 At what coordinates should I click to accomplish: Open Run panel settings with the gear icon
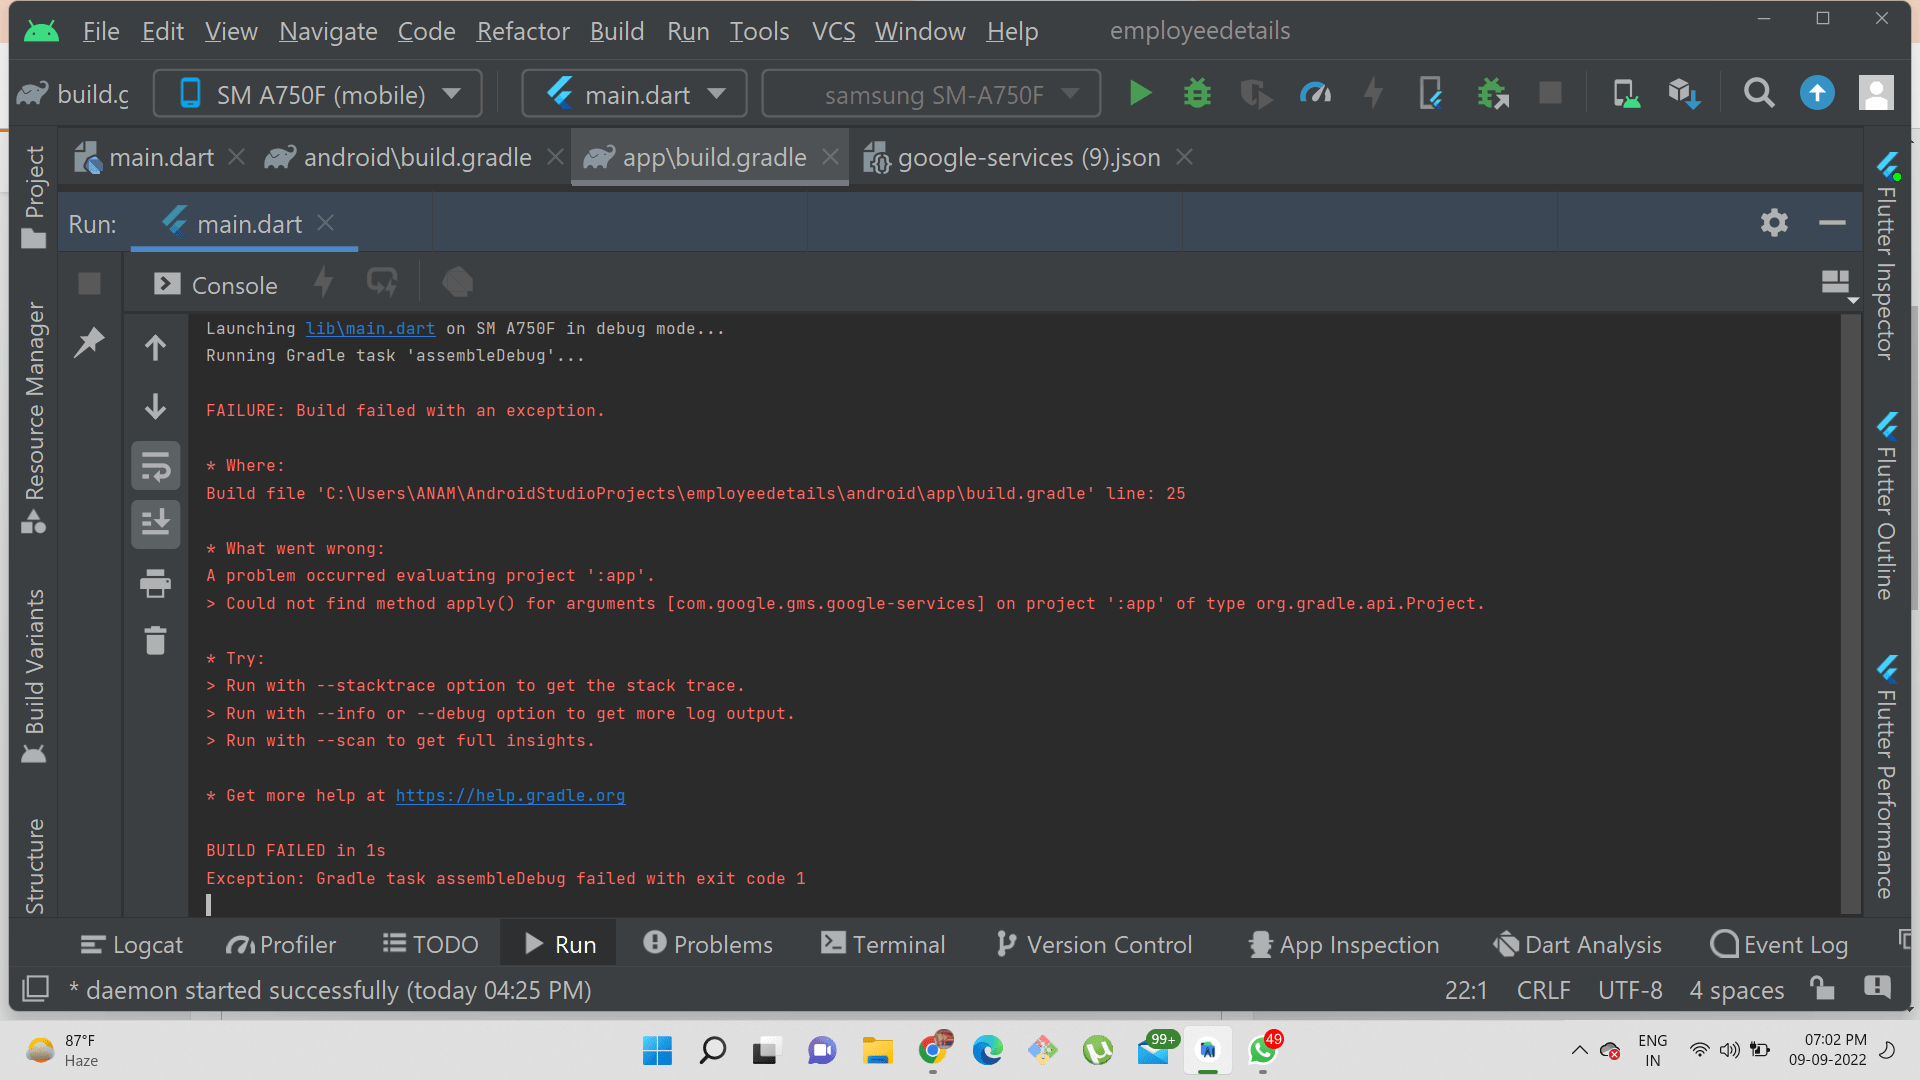[x=1775, y=222]
